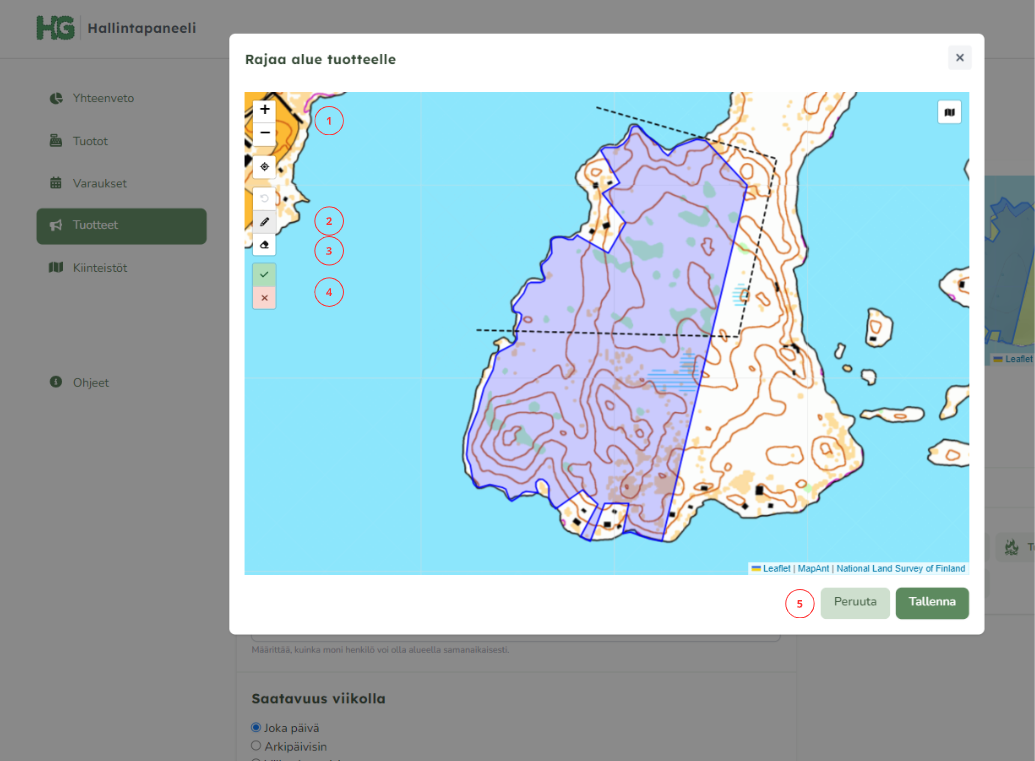Confirm drawing with the green checkmark

point(264,274)
